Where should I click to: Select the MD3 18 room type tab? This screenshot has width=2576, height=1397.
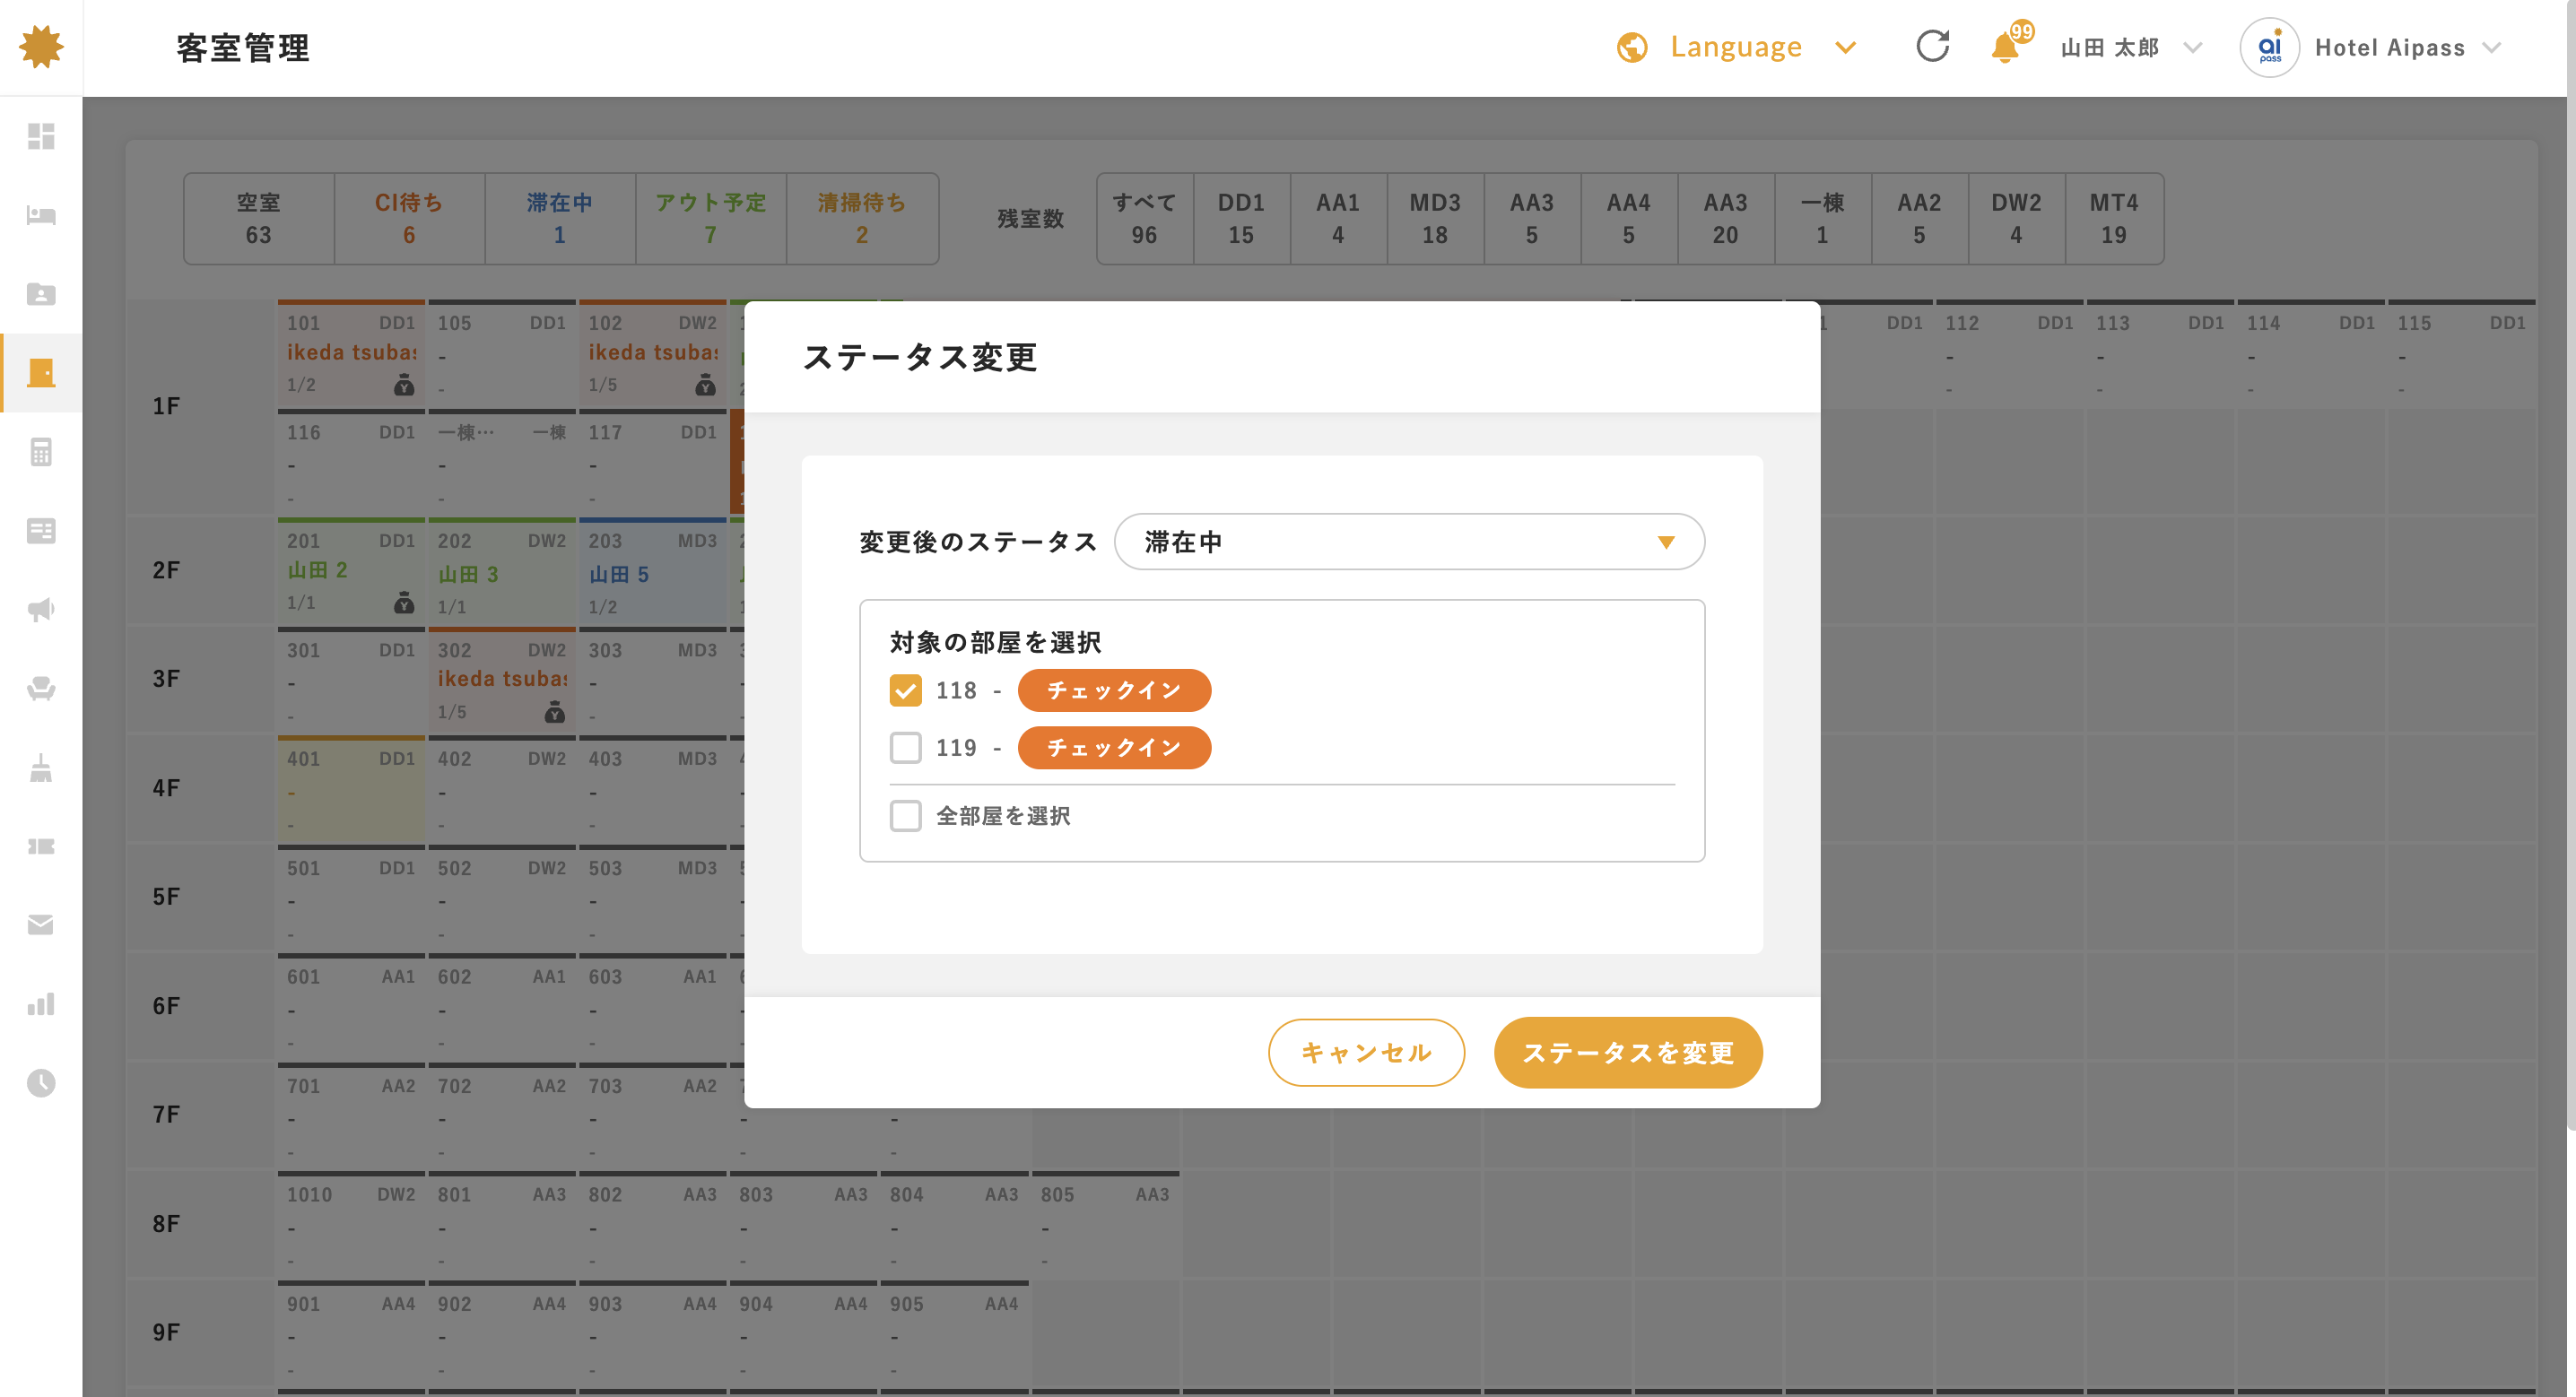[1435, 218]
